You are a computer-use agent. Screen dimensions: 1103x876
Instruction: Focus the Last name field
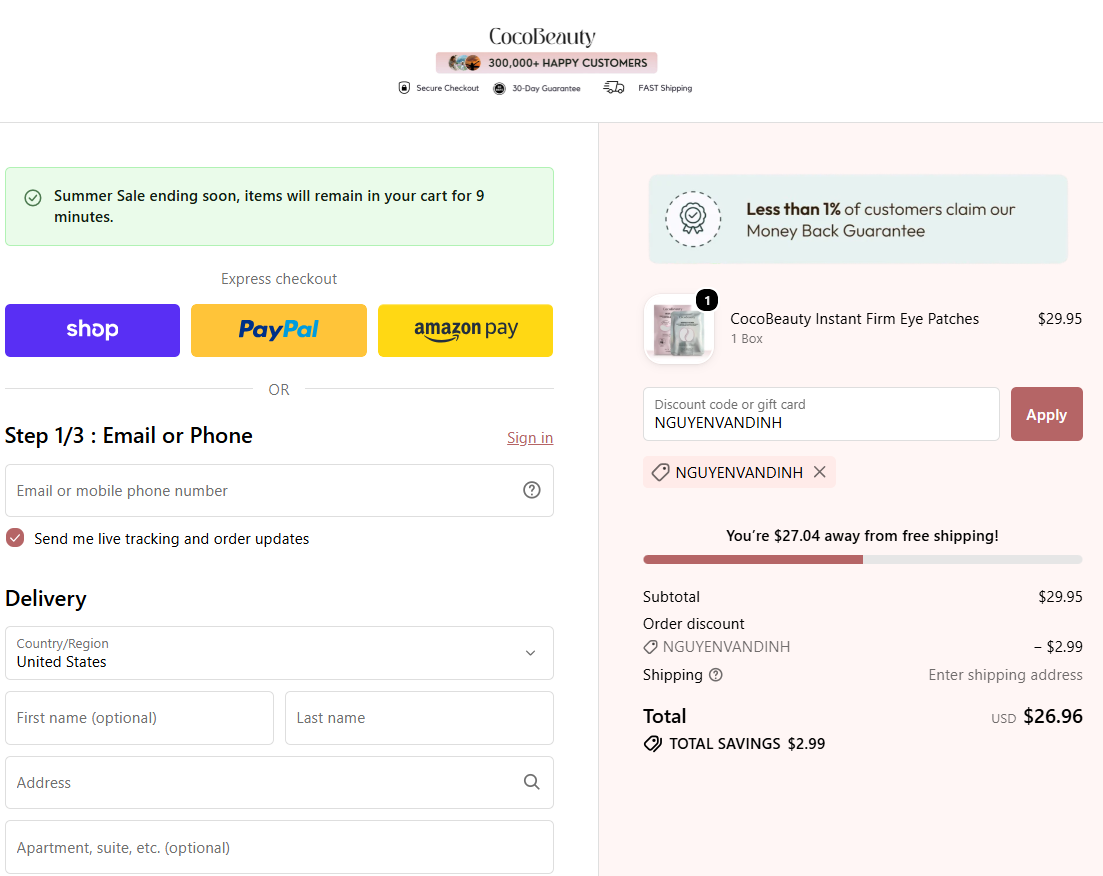(x=419, y=718)
